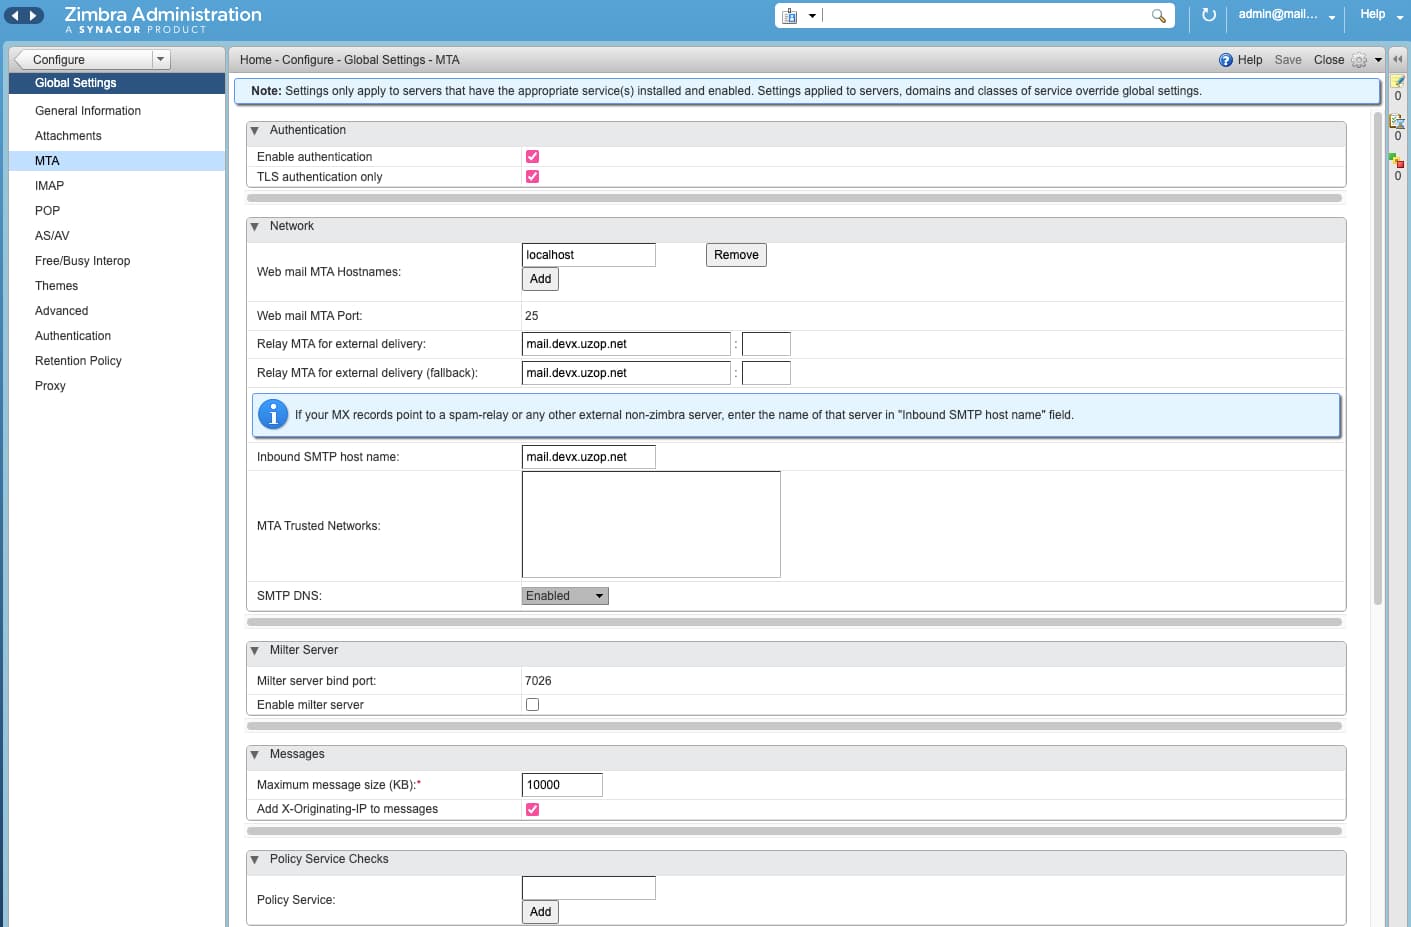Image resolution: width=1411 pixels, height=927 pixels.
Task: Open the pending notes status icon
Action: pos(1398,81)
